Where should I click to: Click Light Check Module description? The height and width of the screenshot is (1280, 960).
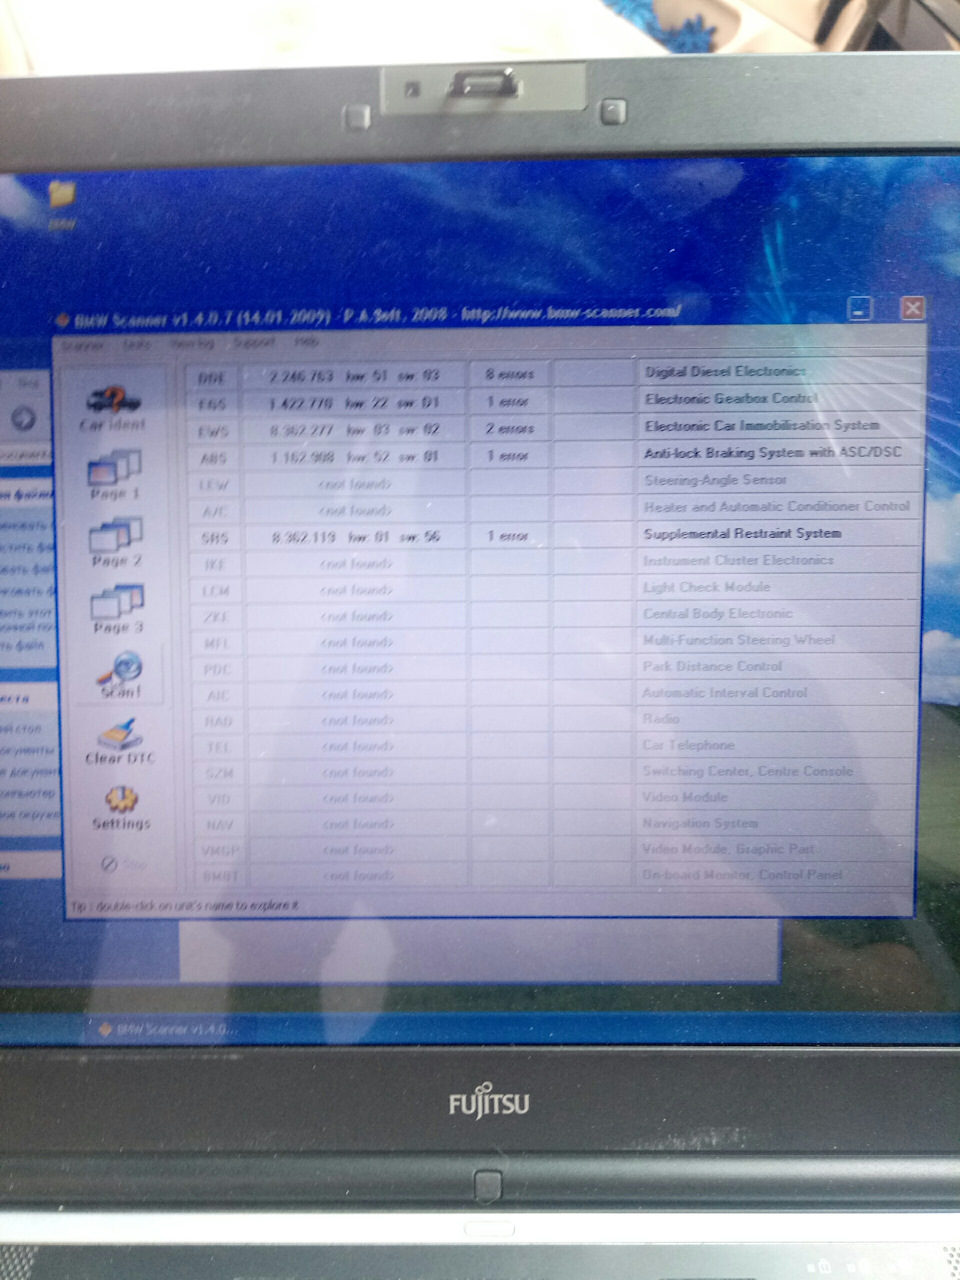pyautogui.click(x=706, y=587)
